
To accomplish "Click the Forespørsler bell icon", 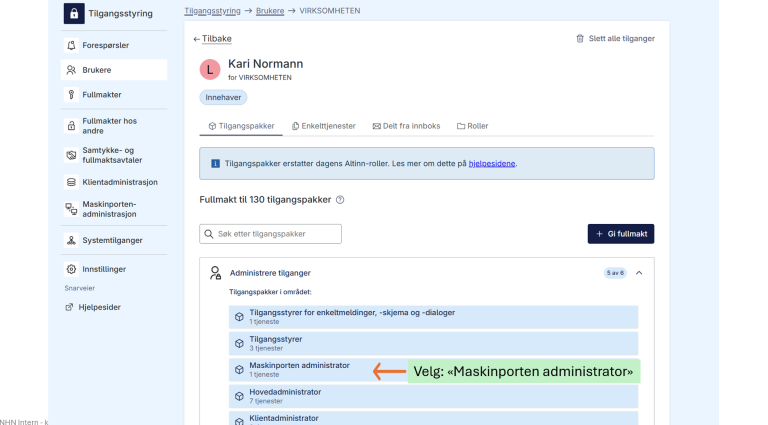I will tap(71, 45).
